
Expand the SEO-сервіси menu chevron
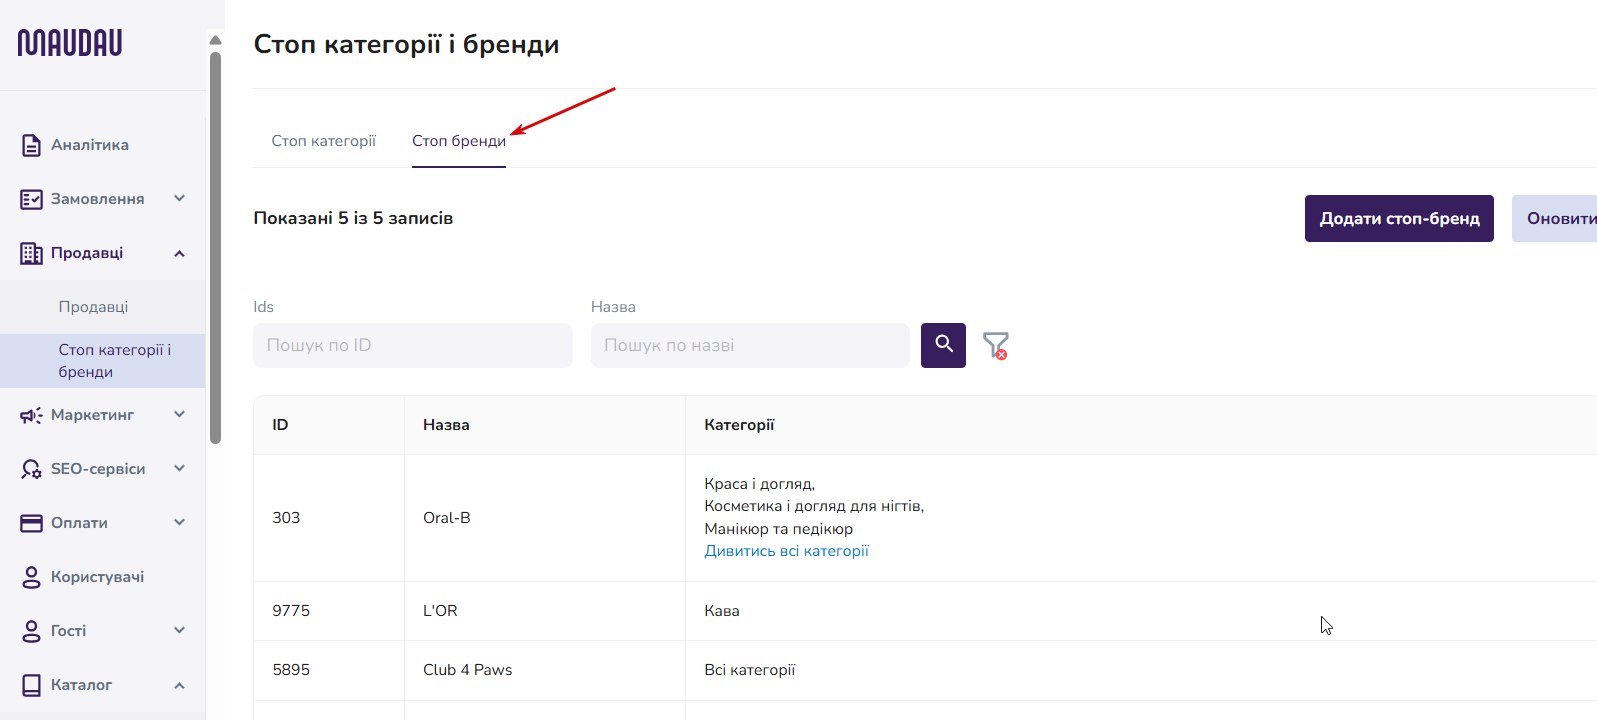pos(179,468)
